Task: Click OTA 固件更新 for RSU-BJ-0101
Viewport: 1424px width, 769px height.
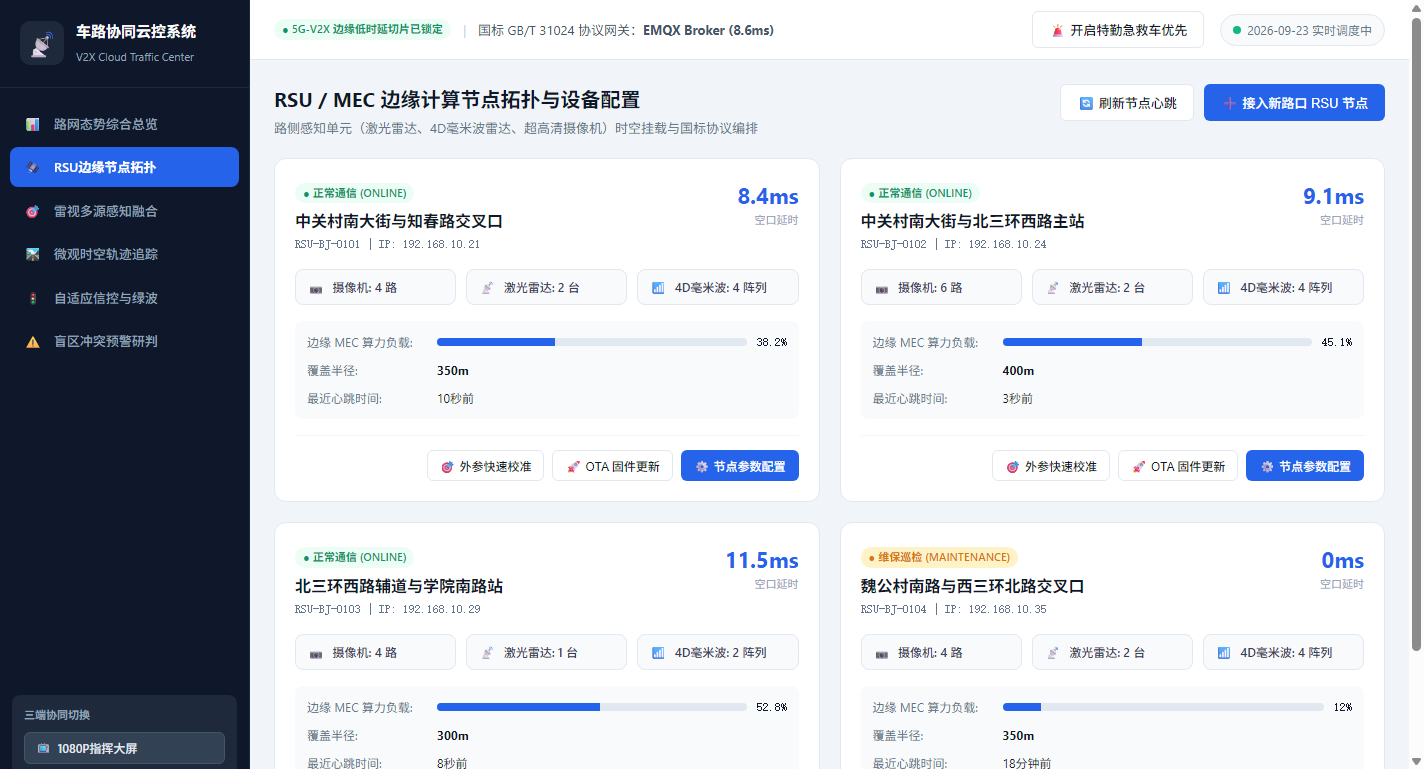Action: (x=612, y=466)
